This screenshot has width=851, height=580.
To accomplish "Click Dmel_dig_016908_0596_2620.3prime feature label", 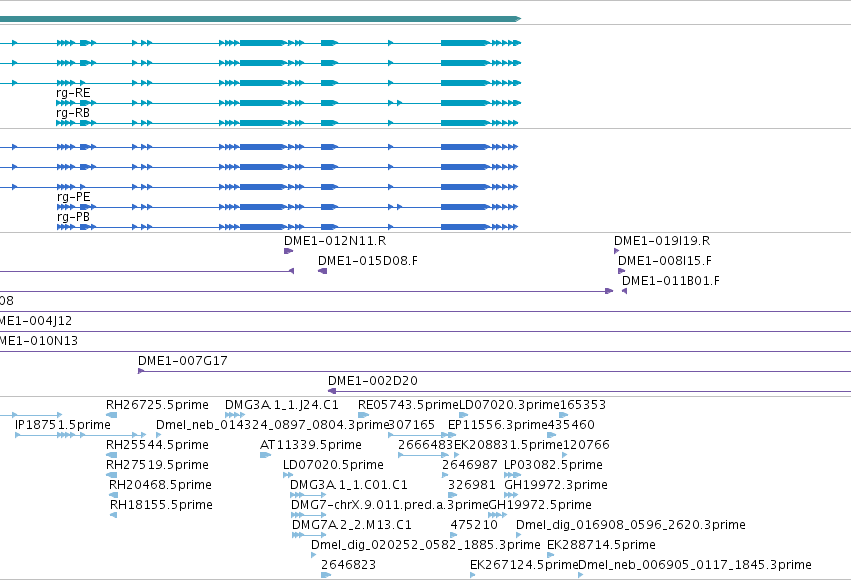I will [x=631, y=526].
